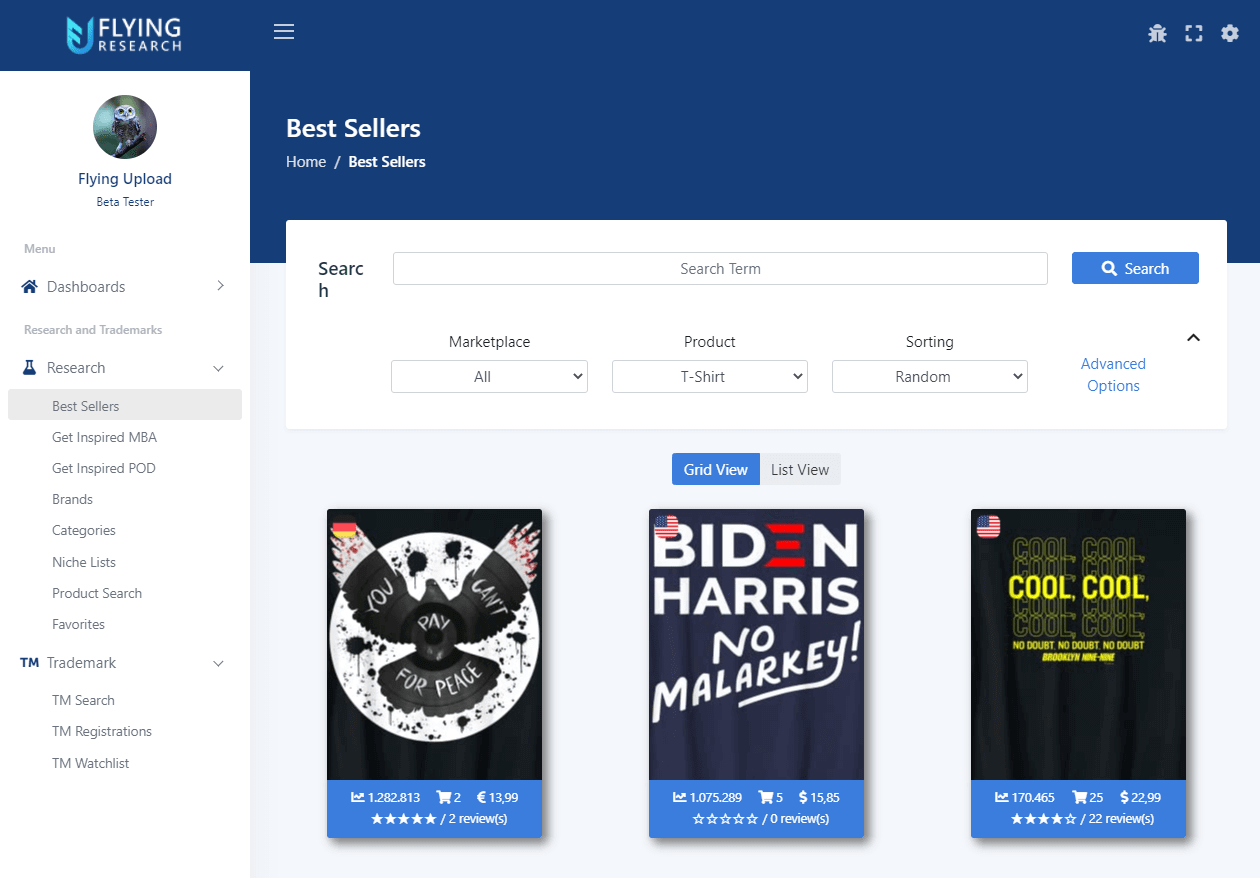The width and height of the screenshot is (1260, 878).
Task: Switch to Grid View
Action: click(716, 469)
